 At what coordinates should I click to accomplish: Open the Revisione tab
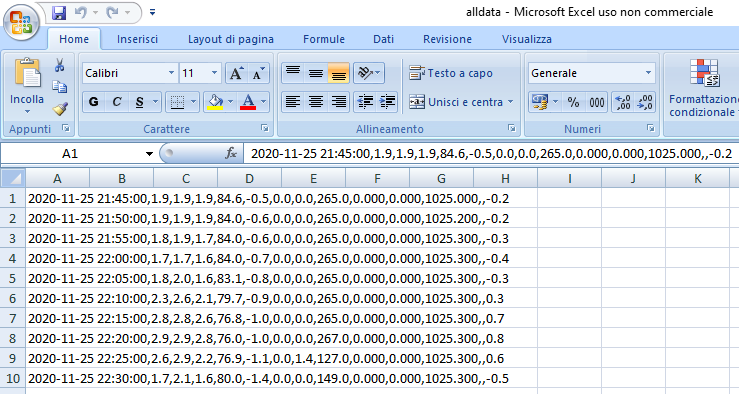[447, 39]
